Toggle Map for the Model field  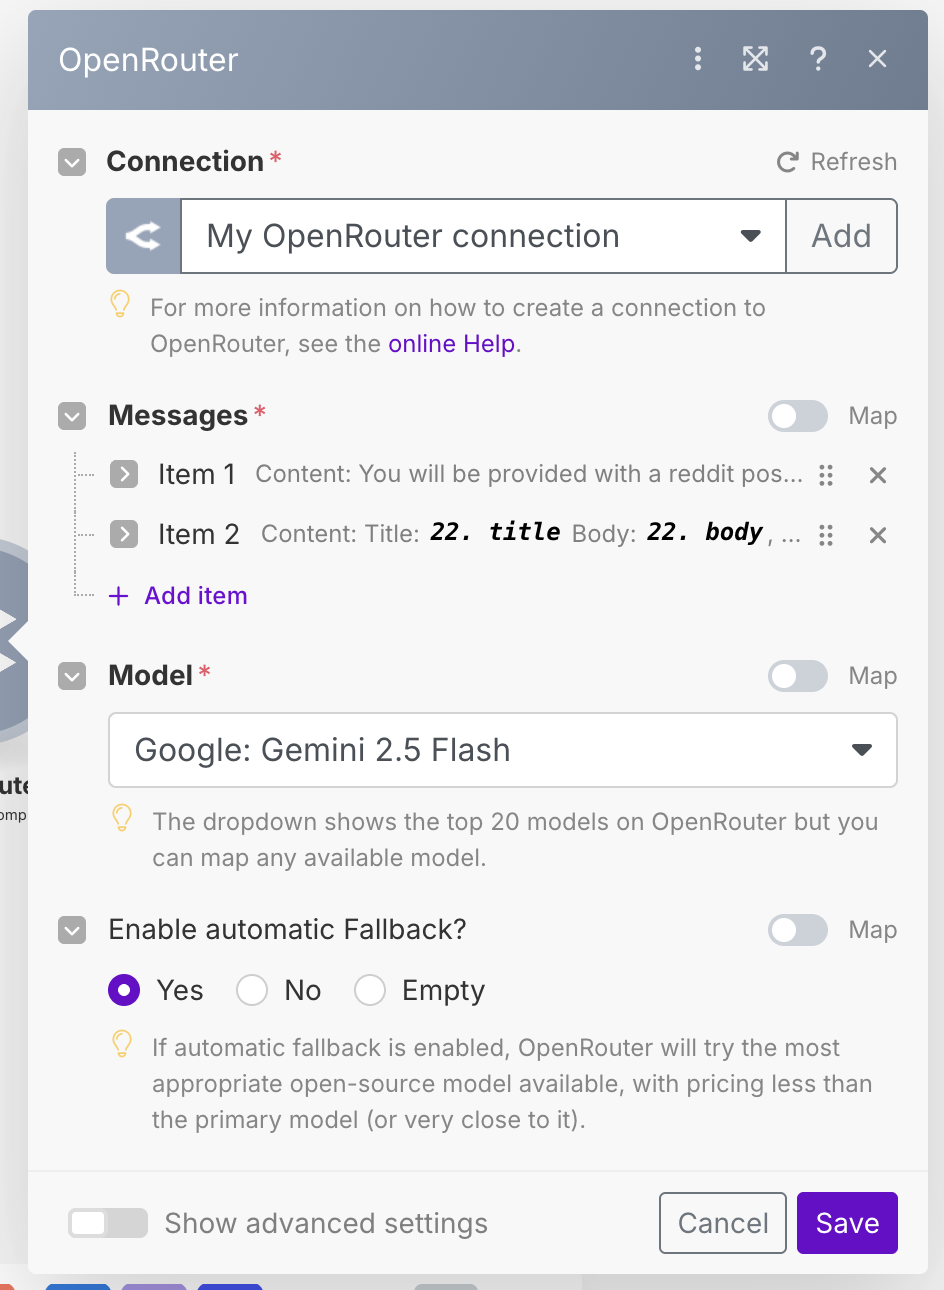[797, 676]
